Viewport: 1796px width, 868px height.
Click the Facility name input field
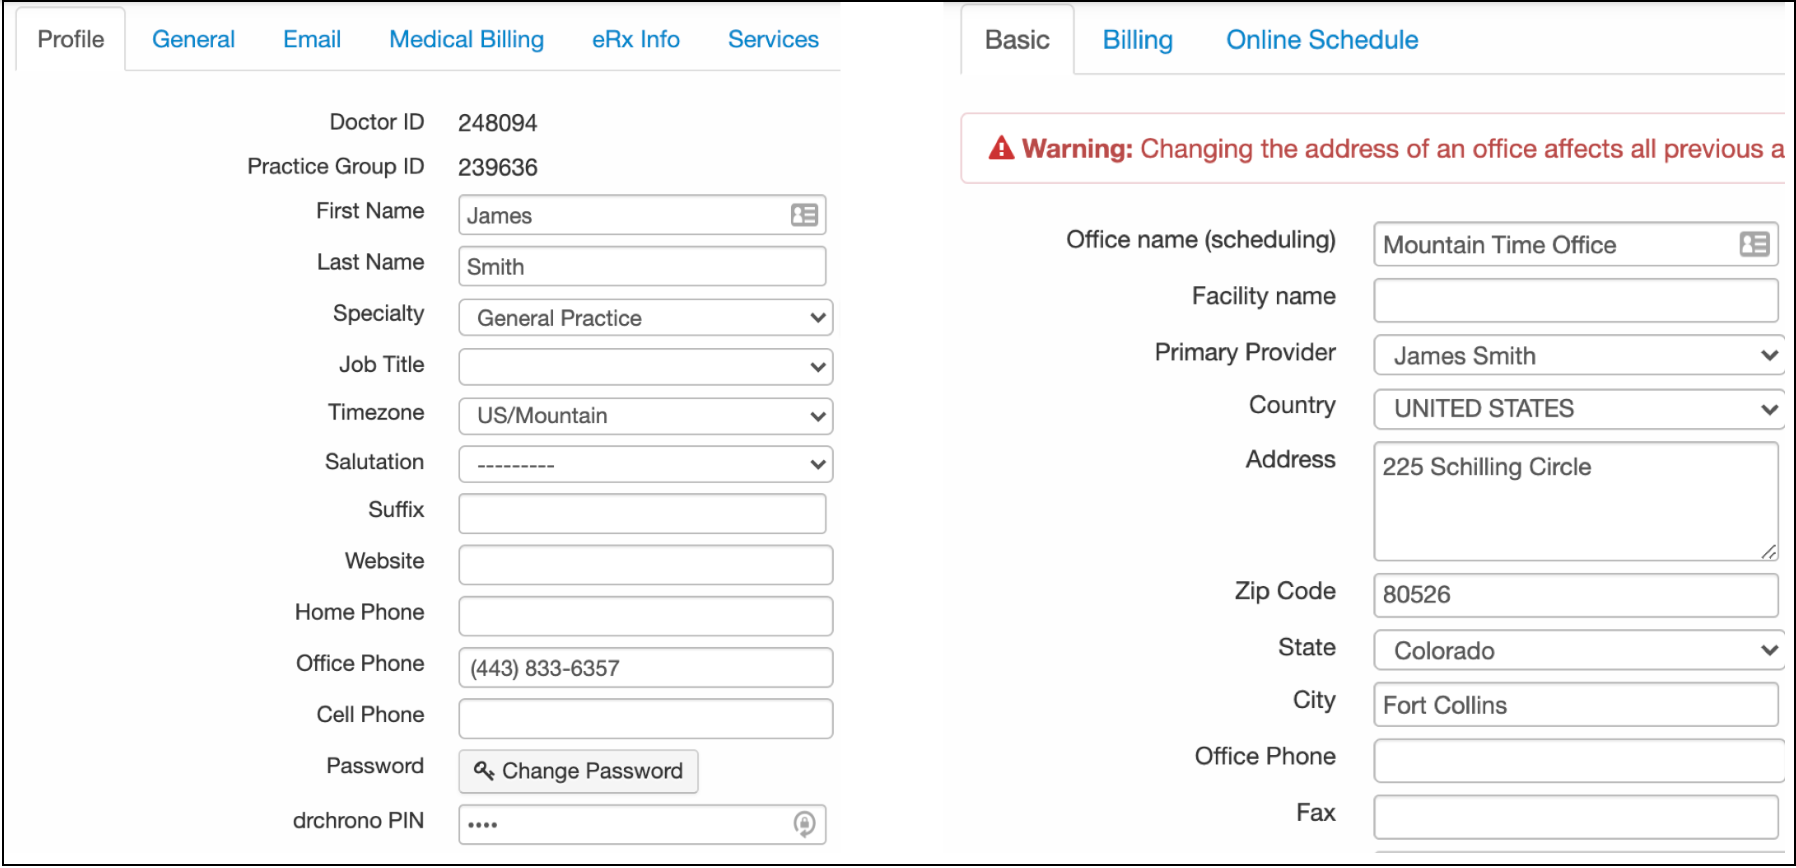click(x=1576, y=300)
